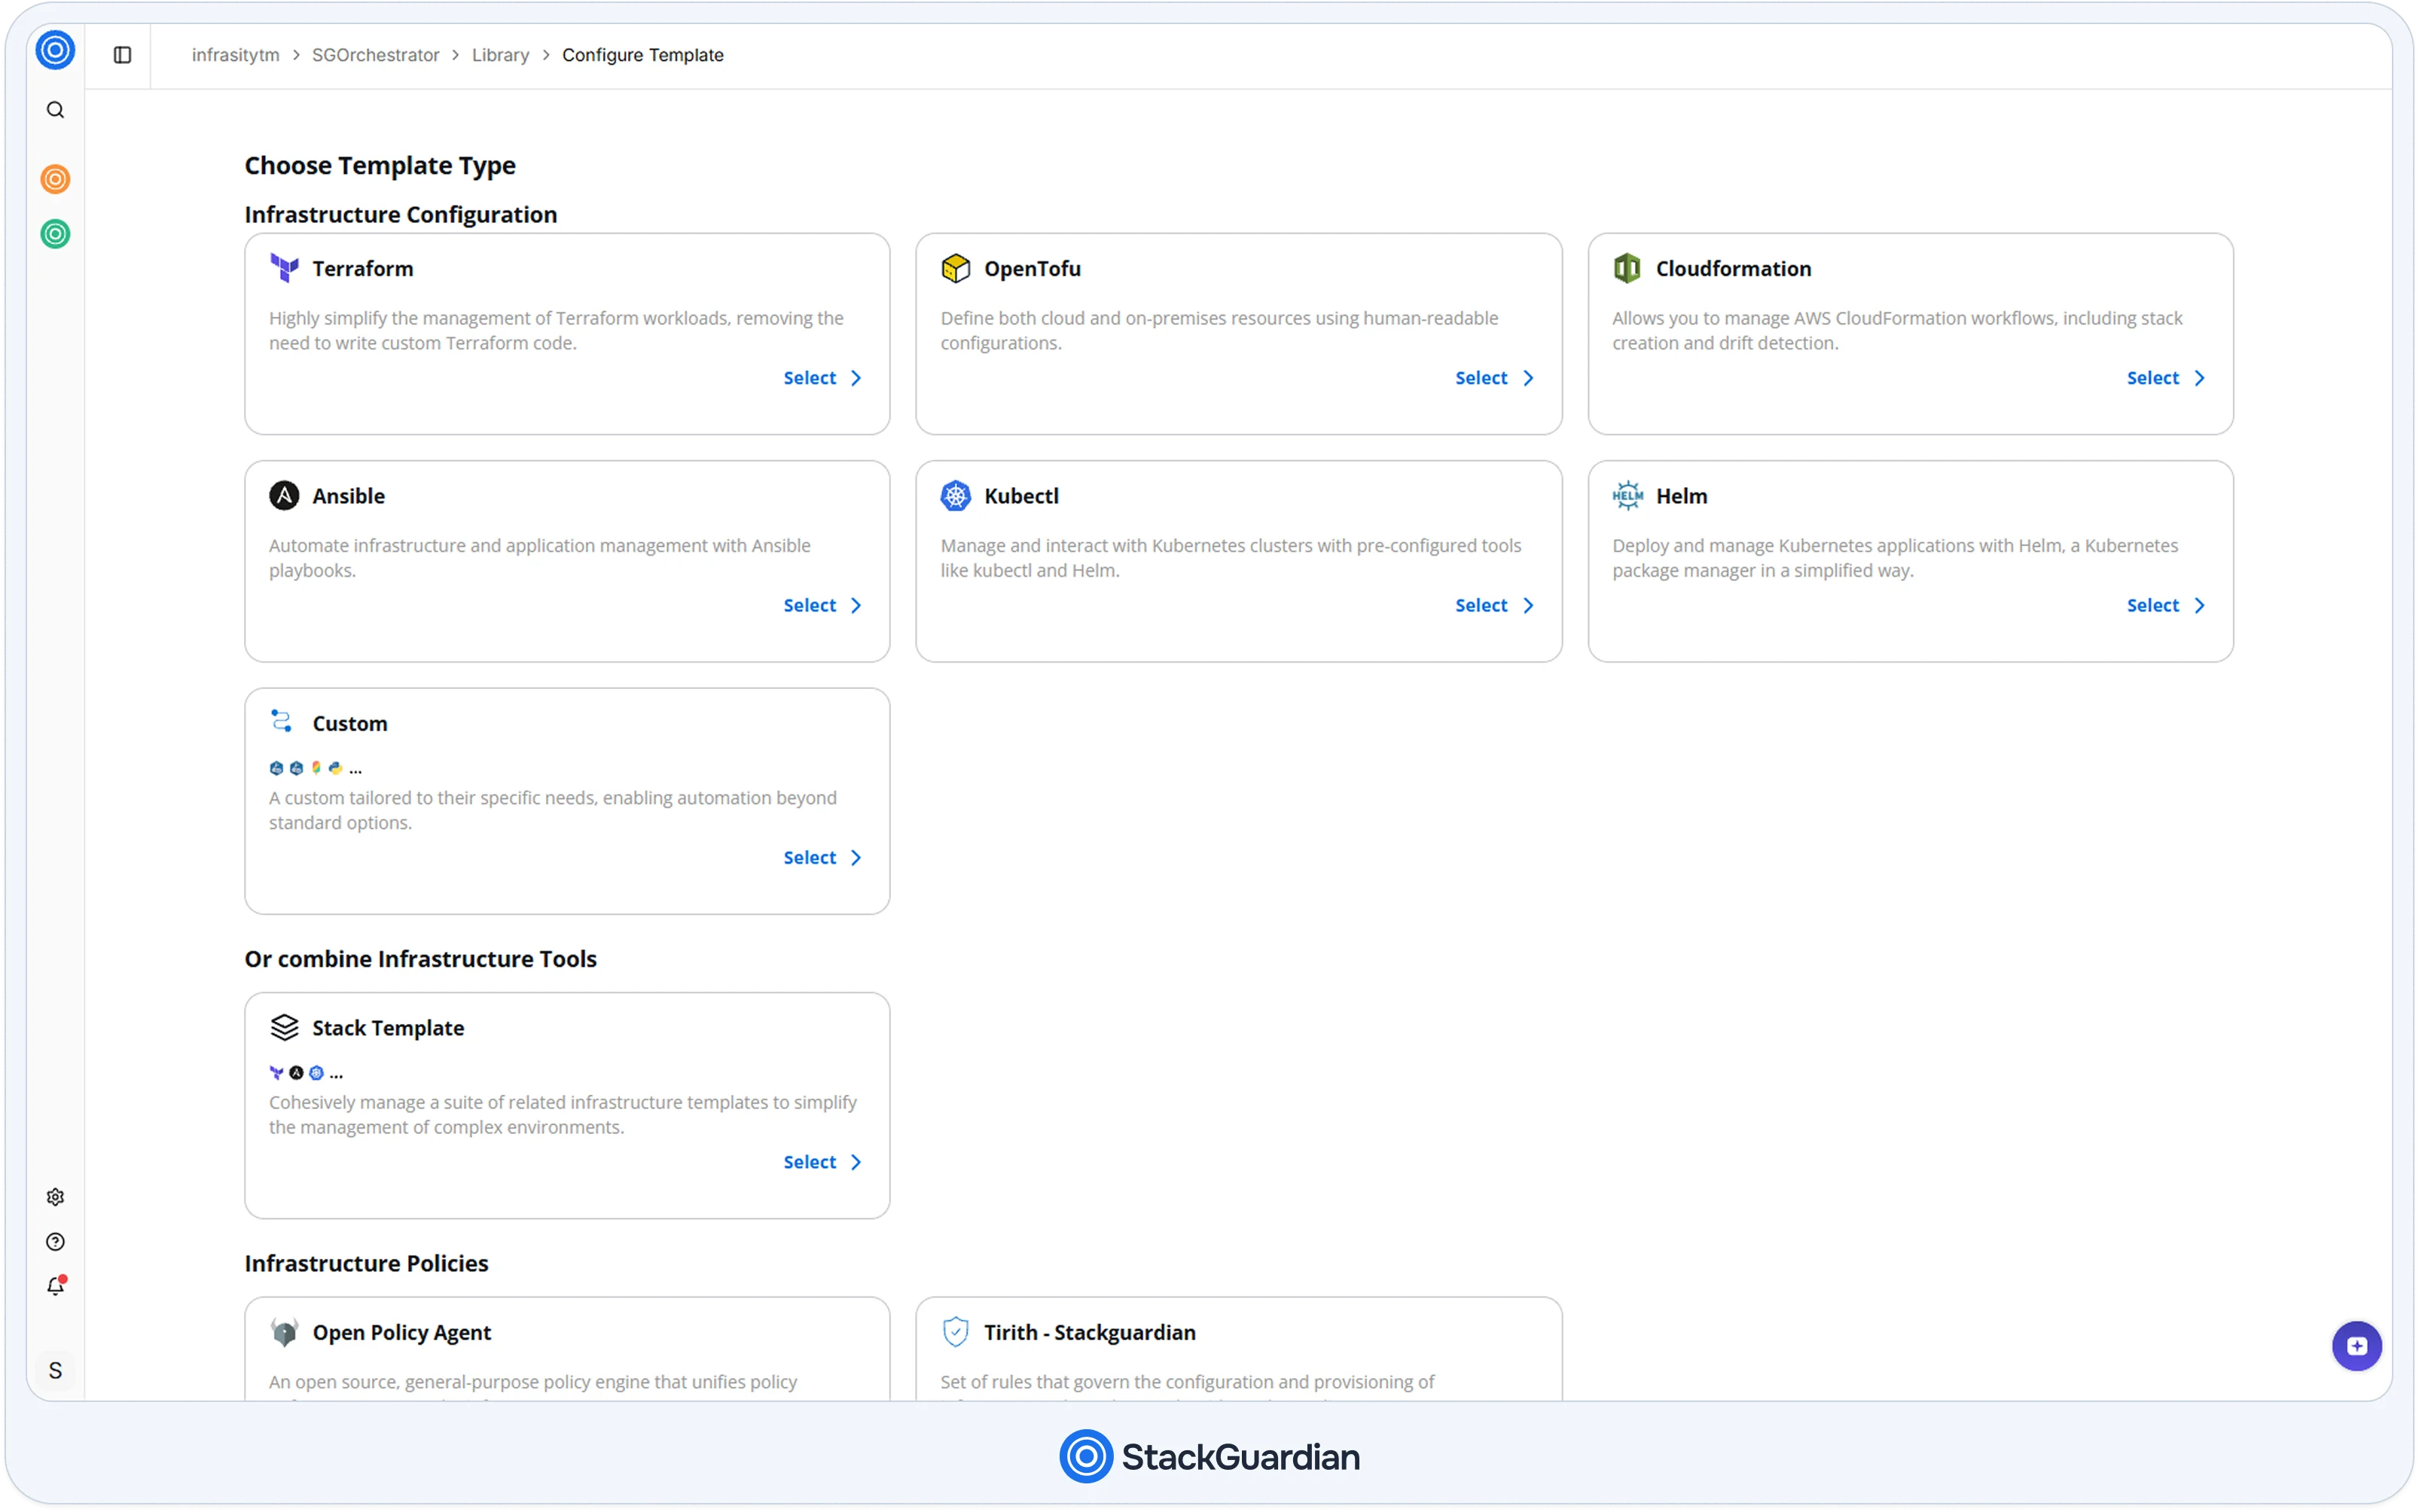
Task: Click the Stack Template tool icons row
Action: tap(305, 1073)
